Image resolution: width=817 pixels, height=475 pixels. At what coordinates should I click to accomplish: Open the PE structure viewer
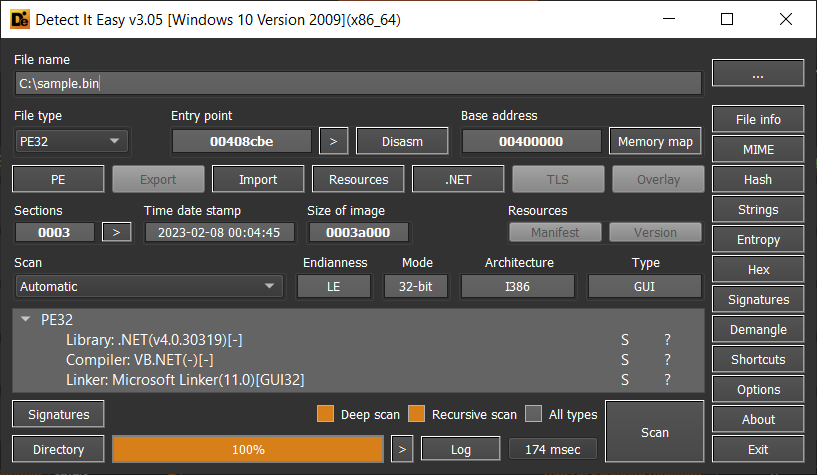[58, 180]
